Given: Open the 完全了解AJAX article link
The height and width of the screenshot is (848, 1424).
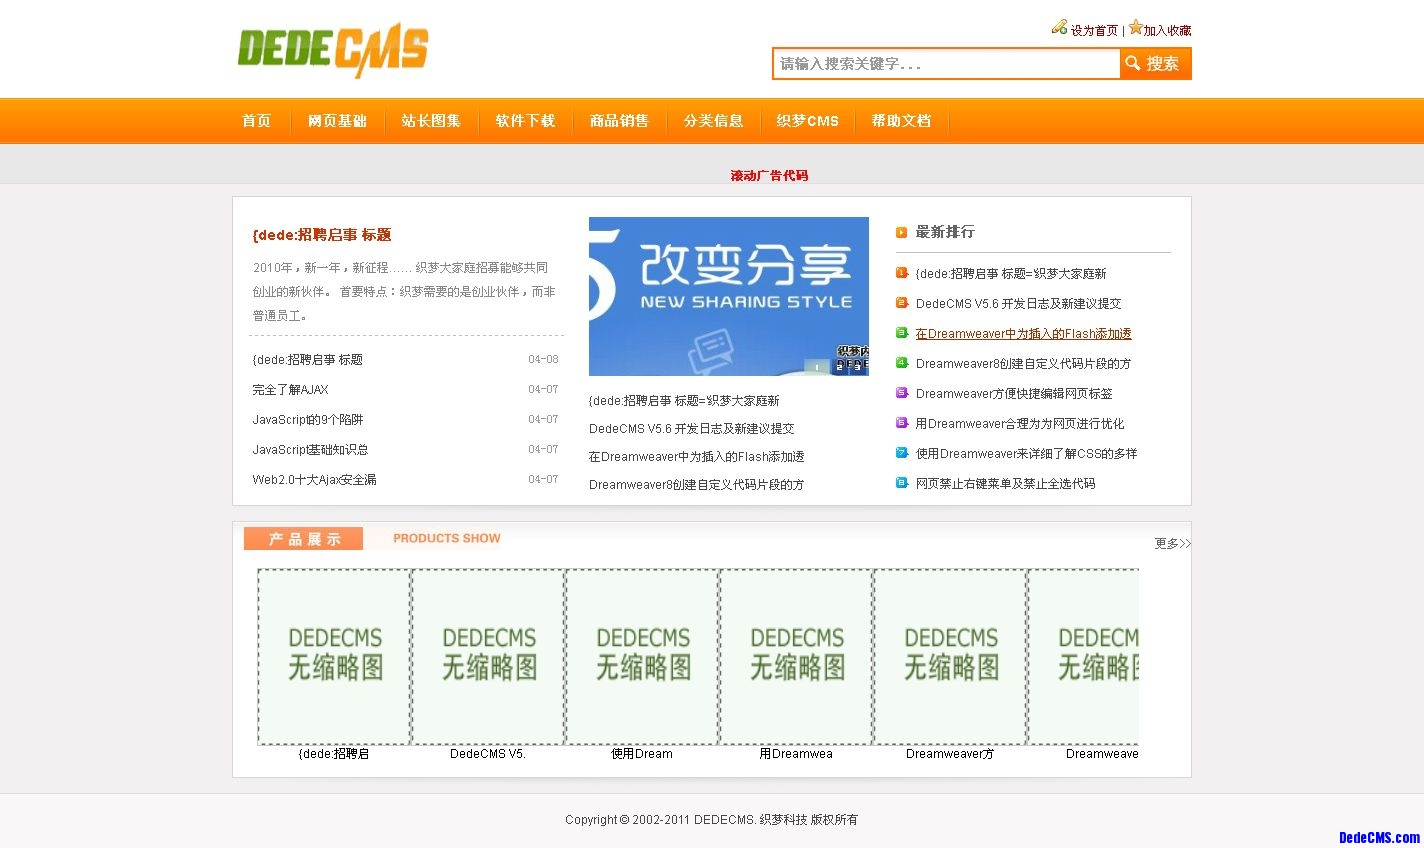Looking at the screenshot, I should pyautogui.click(x=290, y=390).
